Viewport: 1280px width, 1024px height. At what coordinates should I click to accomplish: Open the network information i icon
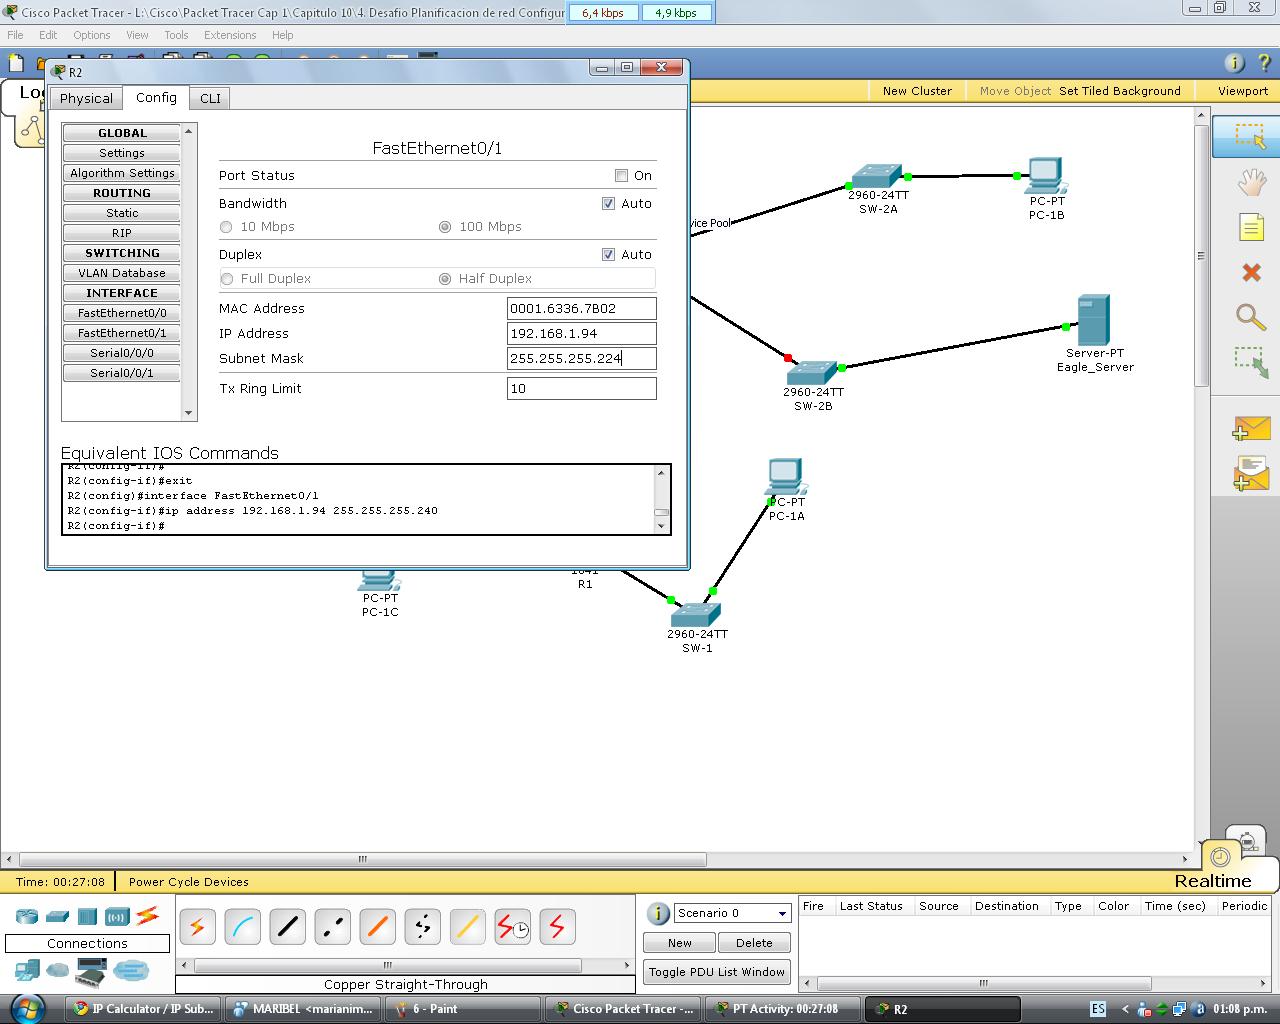click(x=1234, y=63)
